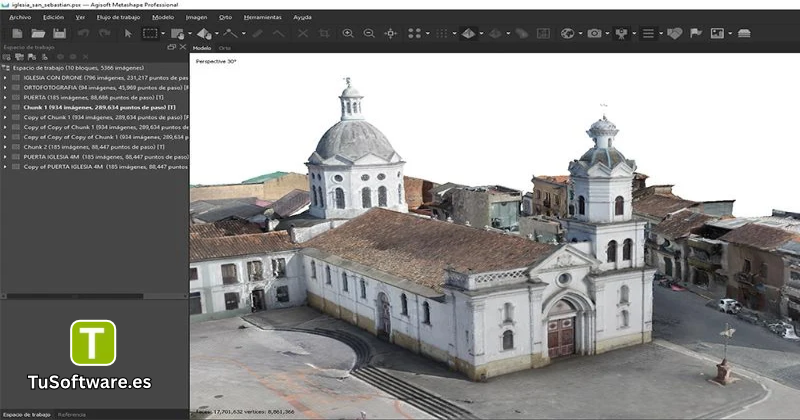
Task: Open the Archivo menu
Action: [20, 17]
